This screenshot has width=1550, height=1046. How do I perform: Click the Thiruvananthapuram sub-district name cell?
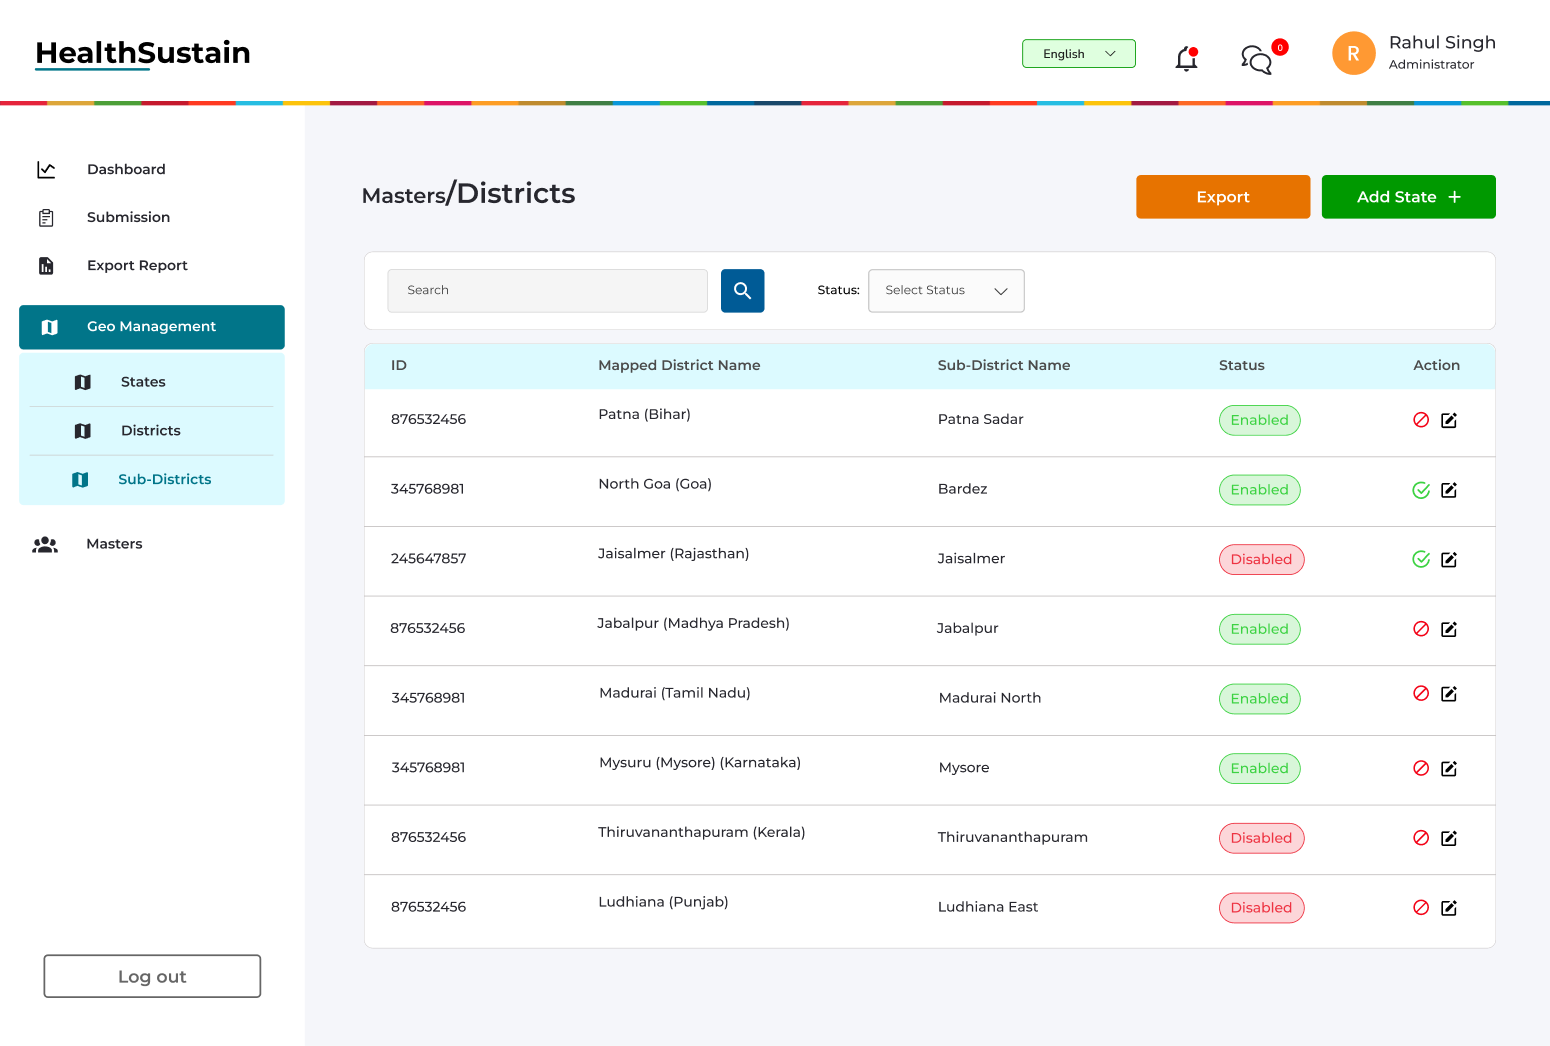click(1013, 838)
